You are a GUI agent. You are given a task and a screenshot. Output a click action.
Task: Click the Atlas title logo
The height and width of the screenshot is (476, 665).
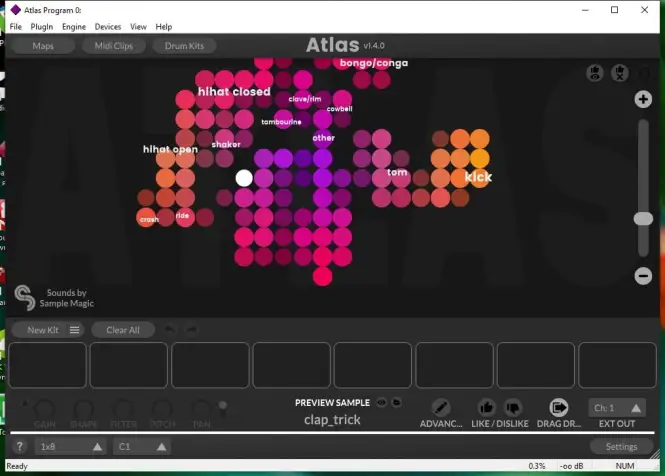333,45
